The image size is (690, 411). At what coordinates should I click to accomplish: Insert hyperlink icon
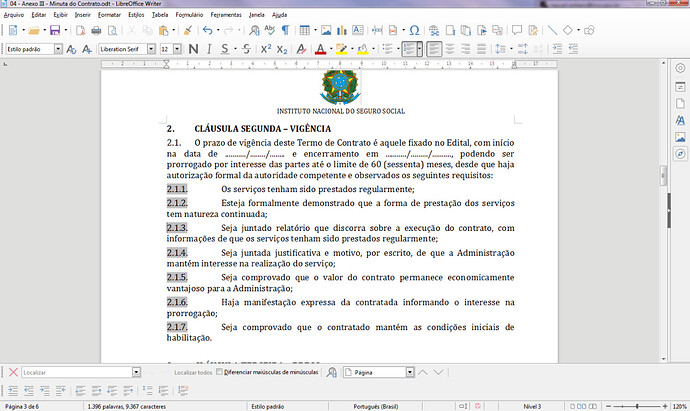coord(434,30)
